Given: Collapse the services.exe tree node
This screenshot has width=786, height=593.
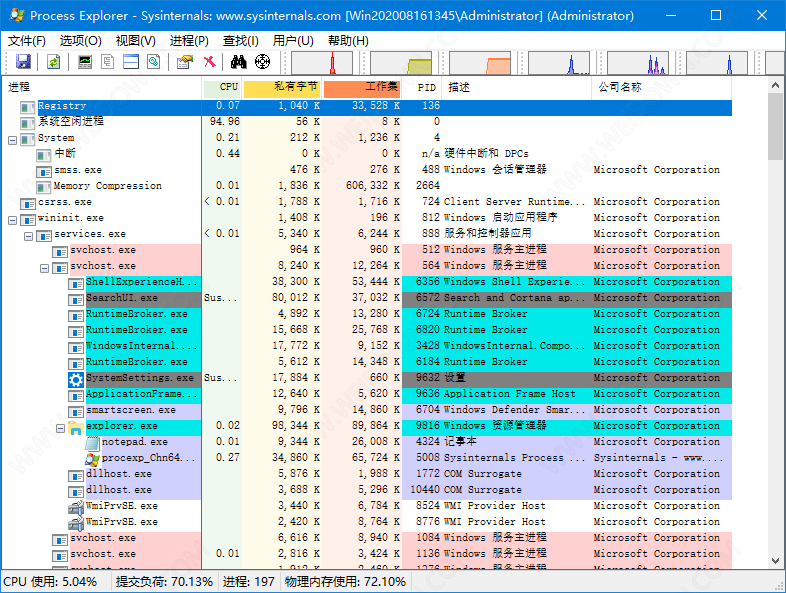Looking at the screenshot, I should [29, 236].
